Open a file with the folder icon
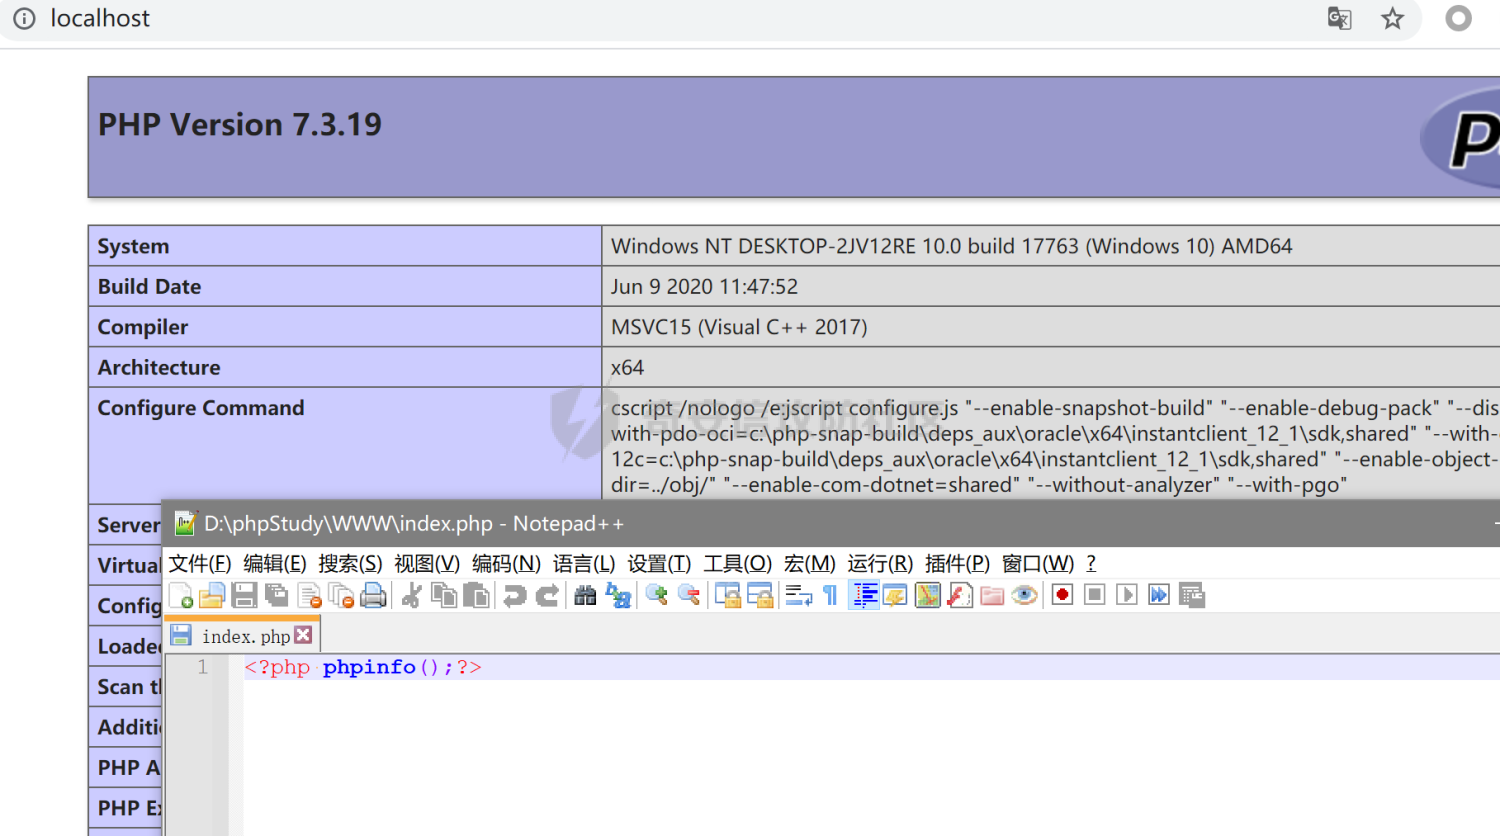This screenshot has height=836, width=1500. tap(212, 596)
